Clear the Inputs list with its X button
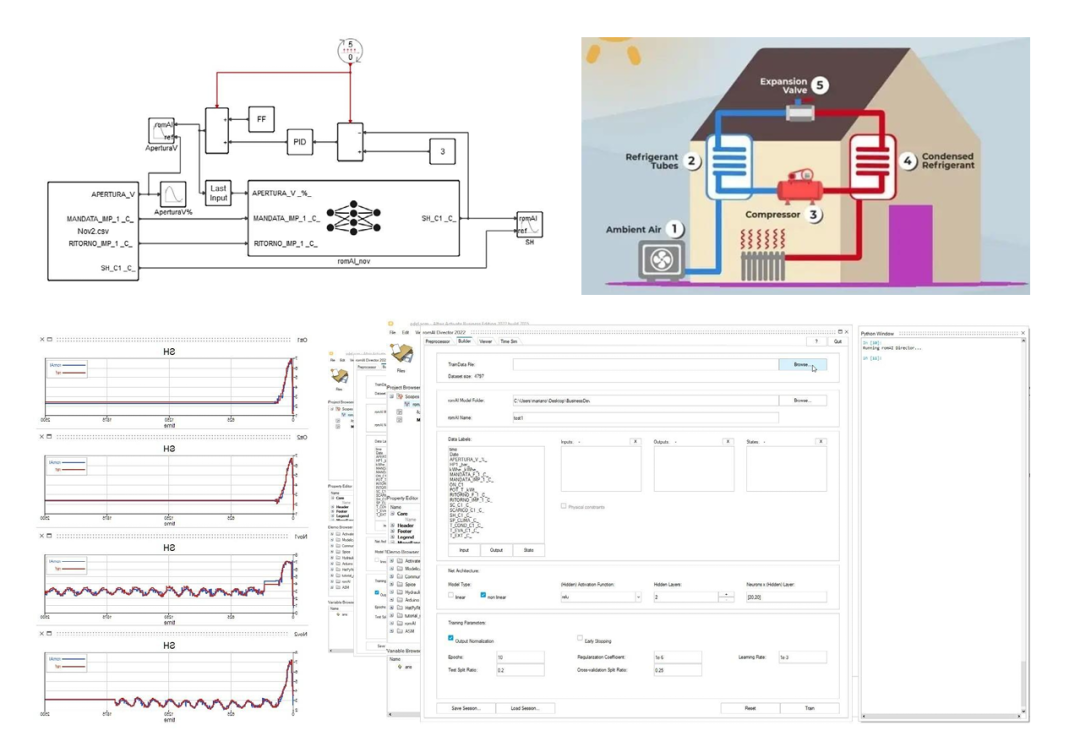Screen dimensions: 1080x747 (x=634, y=441)
